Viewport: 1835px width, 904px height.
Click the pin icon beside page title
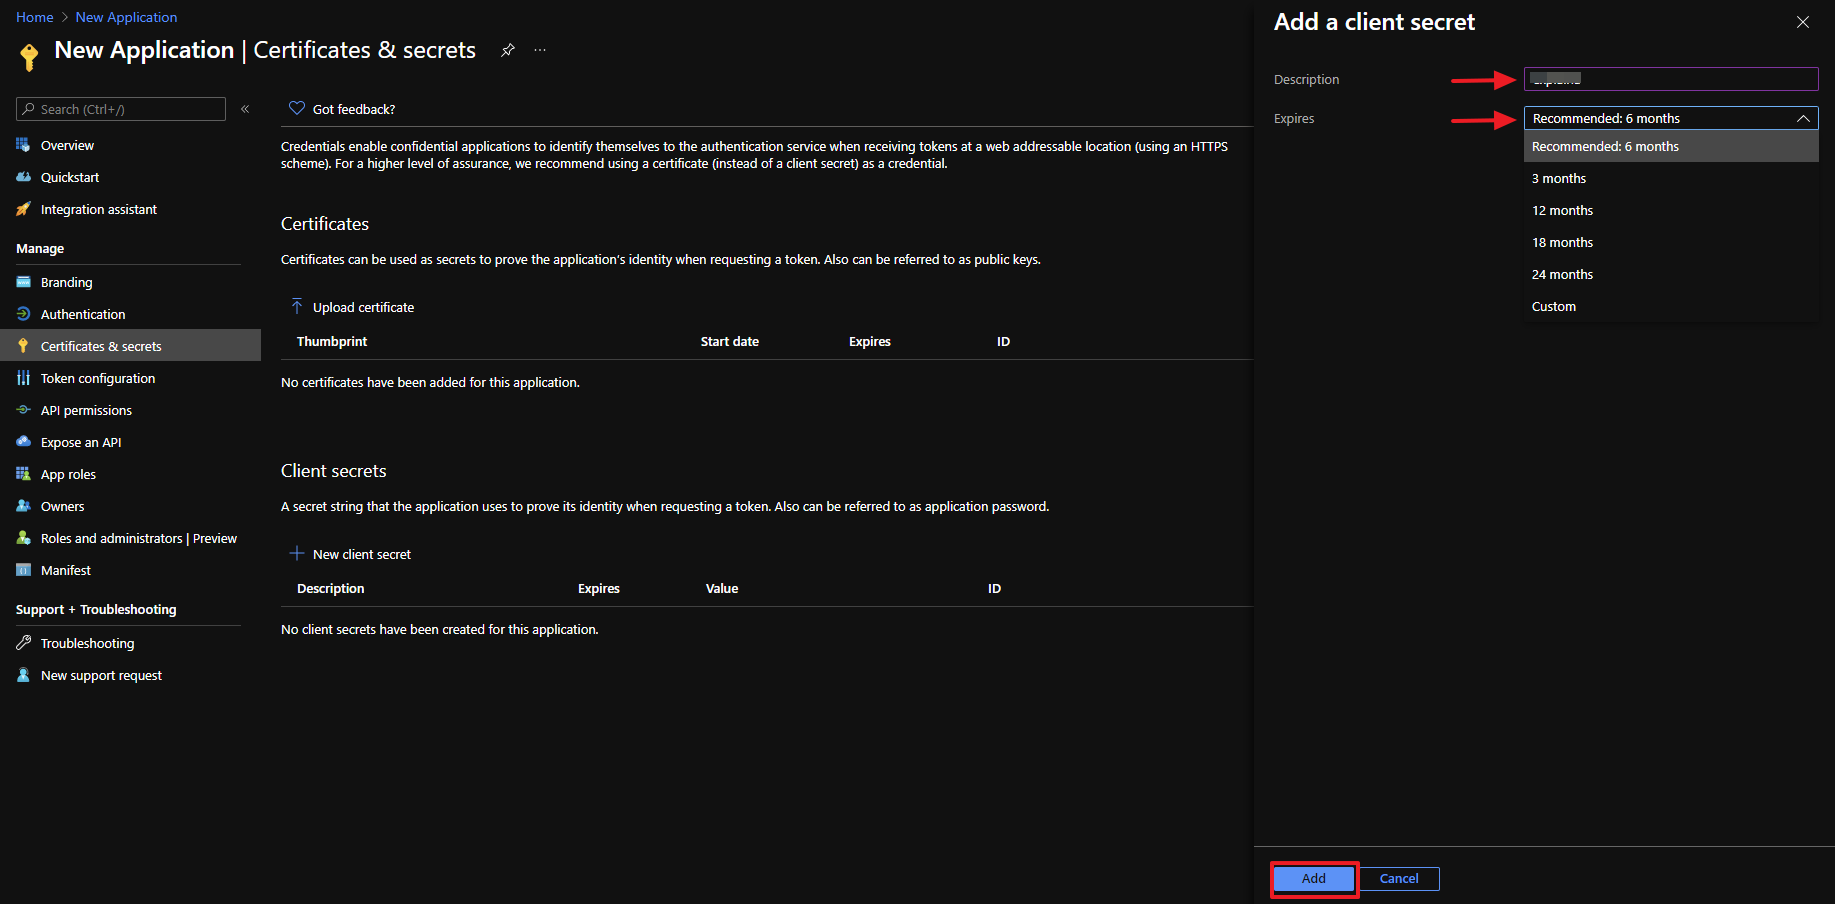(x=508, y=50)
